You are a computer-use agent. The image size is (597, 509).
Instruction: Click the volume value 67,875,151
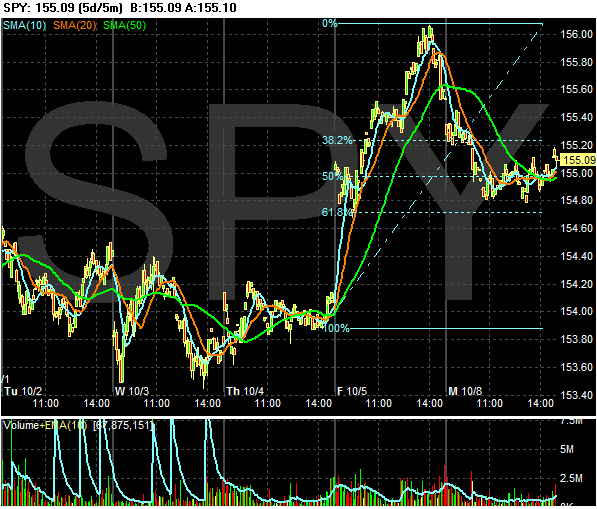(x=124, y=425)
